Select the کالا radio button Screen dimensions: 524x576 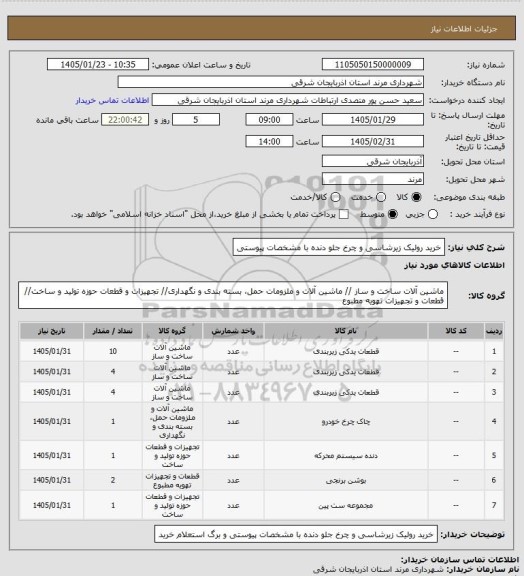tap(416, 197)
